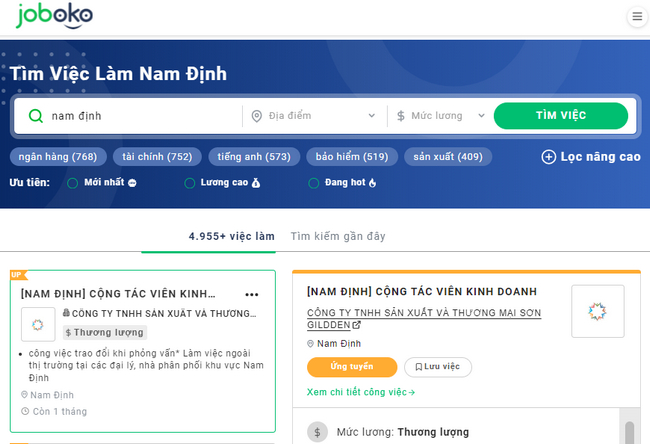650x444 pixels.
Task: Open the Lọc nâng cao advanced filter
Action: [591, 157]
